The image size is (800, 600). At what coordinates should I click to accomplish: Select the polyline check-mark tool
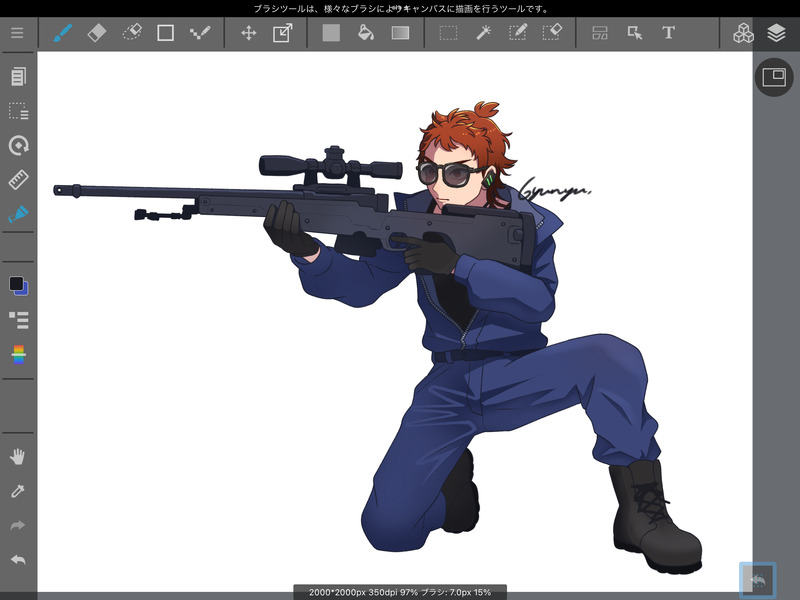[199, 33]
